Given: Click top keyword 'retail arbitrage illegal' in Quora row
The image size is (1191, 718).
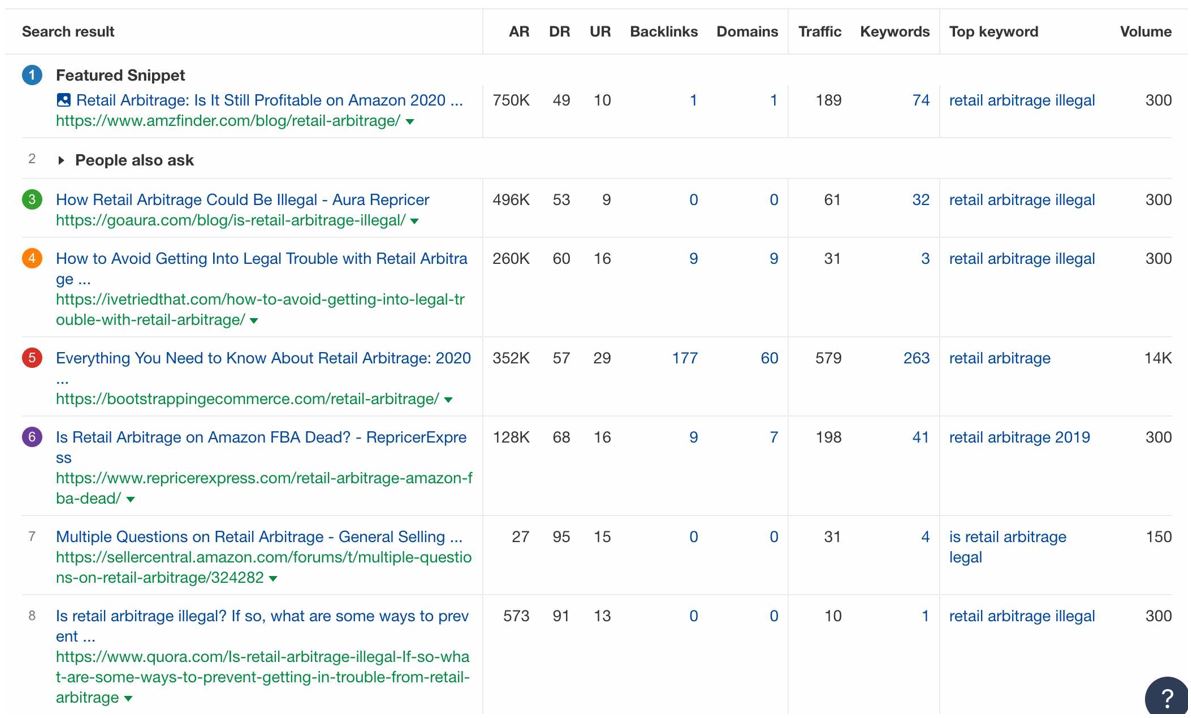Looking at the screenshot, I should coord(1022,616).
